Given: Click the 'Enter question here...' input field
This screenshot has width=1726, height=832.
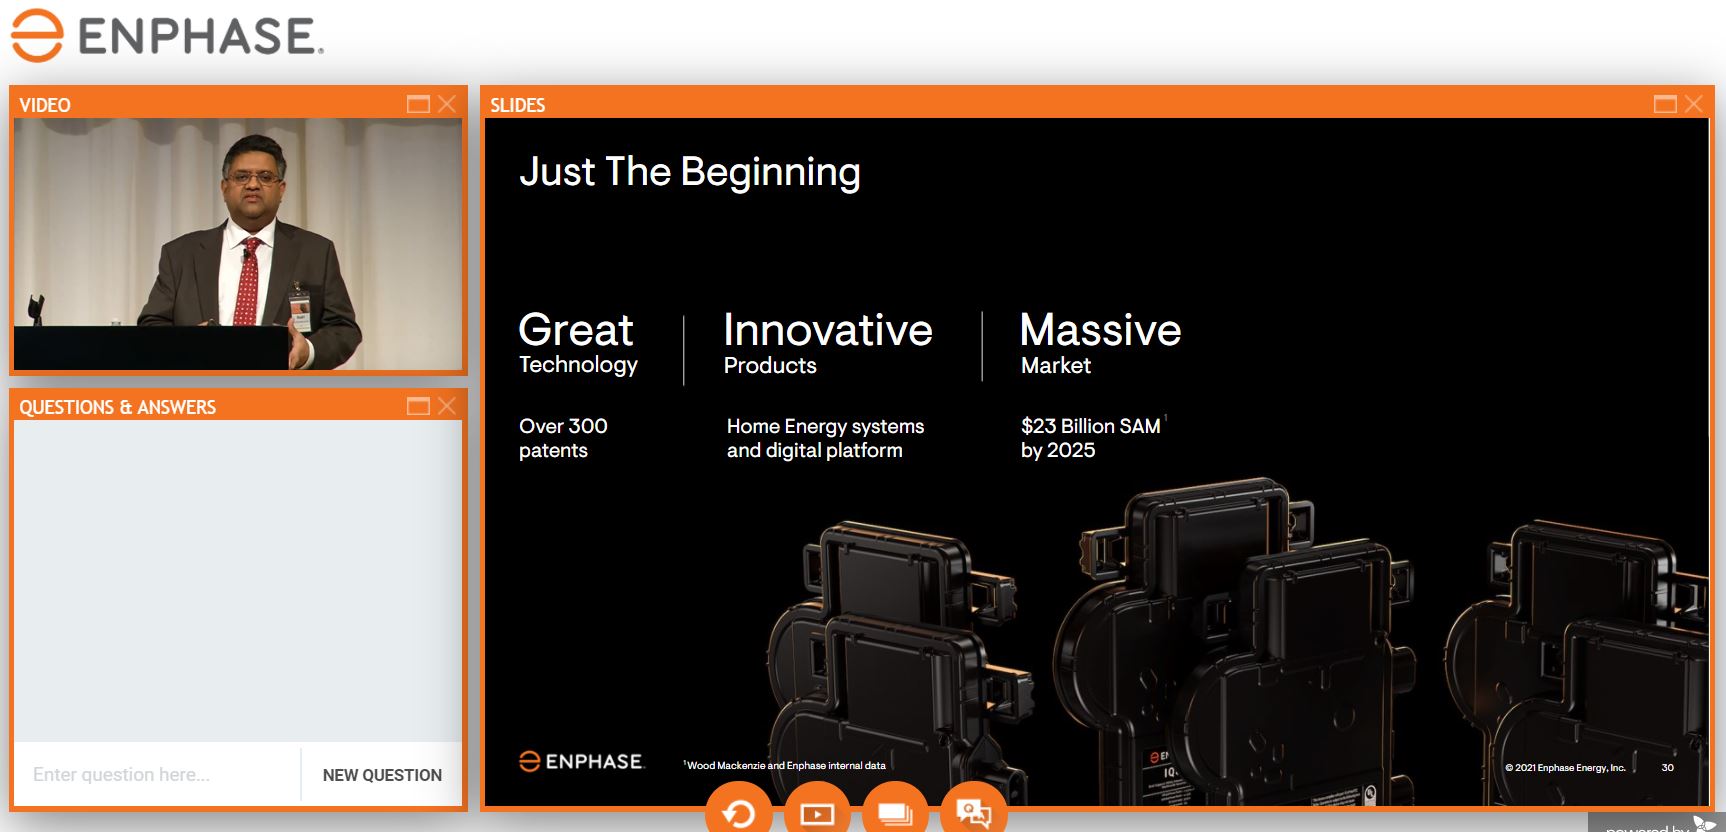Looking at the screenshot, I should point(157,774).
